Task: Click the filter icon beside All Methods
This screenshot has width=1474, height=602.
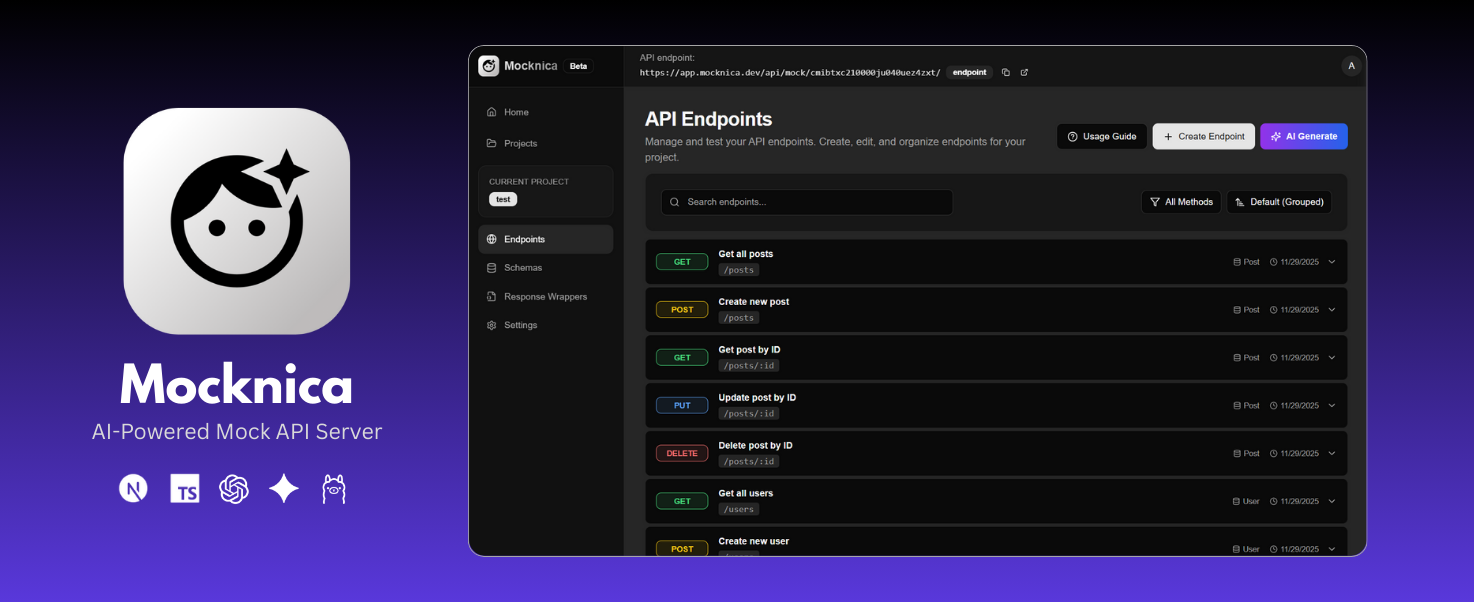Action: (x=1155, y=201)
